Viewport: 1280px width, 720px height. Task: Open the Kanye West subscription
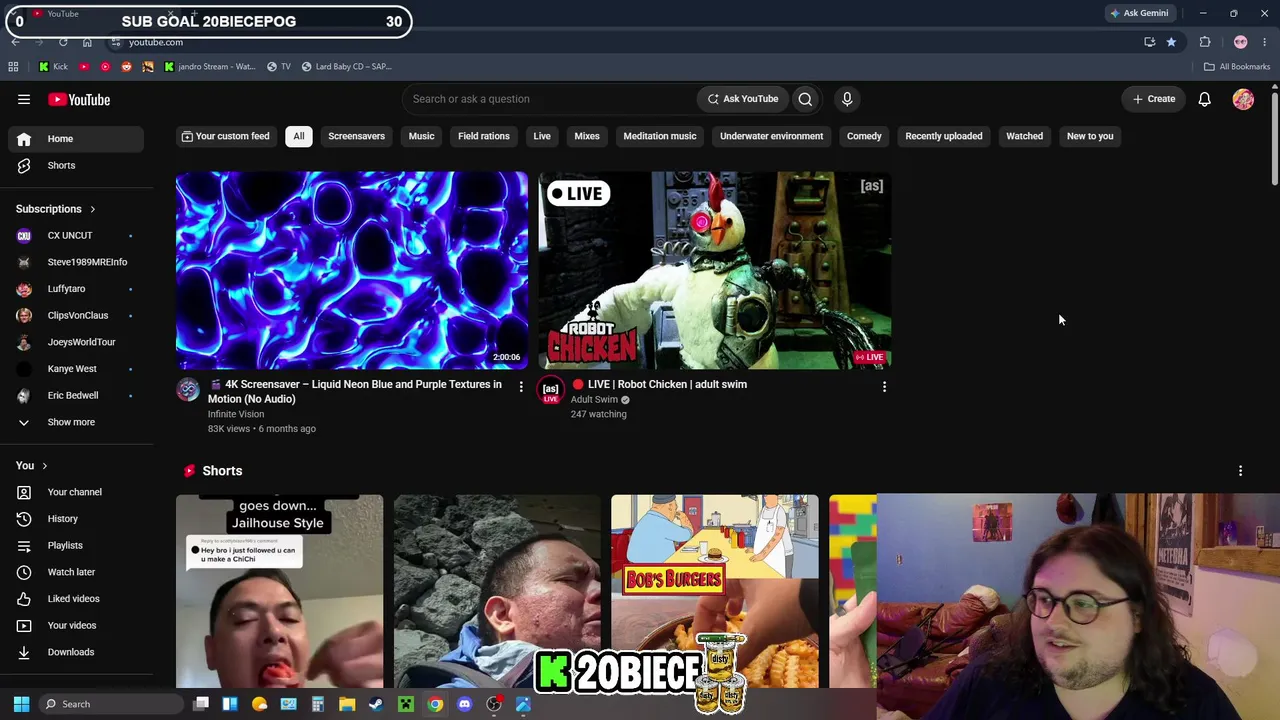click(x=72, y=369)
